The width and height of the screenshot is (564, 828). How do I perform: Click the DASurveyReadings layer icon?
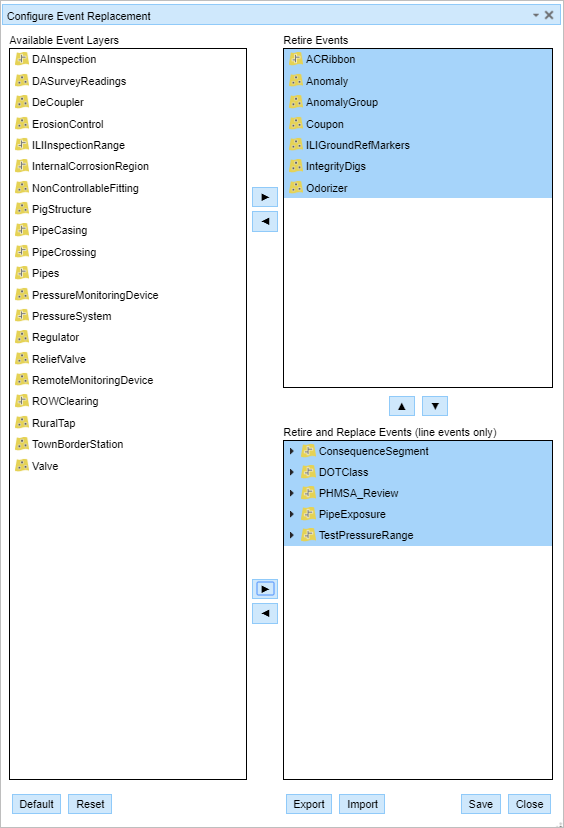pyautogui.click(x=22, y=80)
